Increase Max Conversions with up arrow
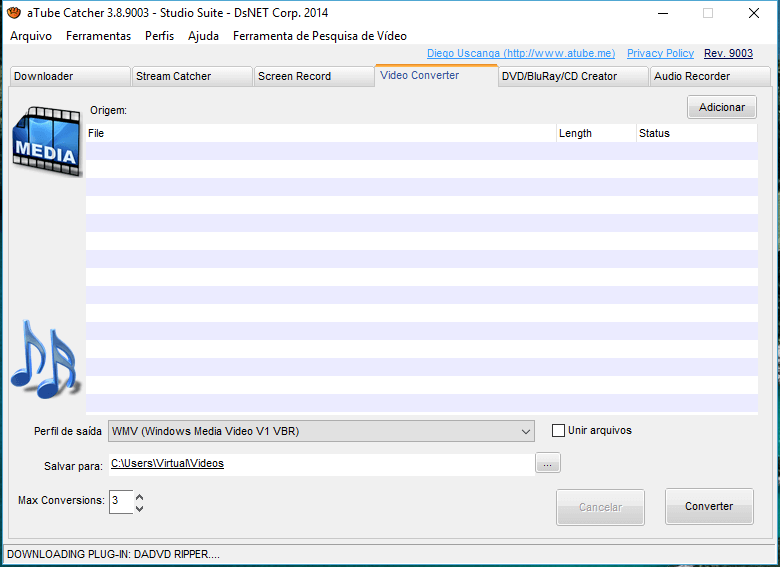This screenshot has width=780, height=567. tap(139, 496)
